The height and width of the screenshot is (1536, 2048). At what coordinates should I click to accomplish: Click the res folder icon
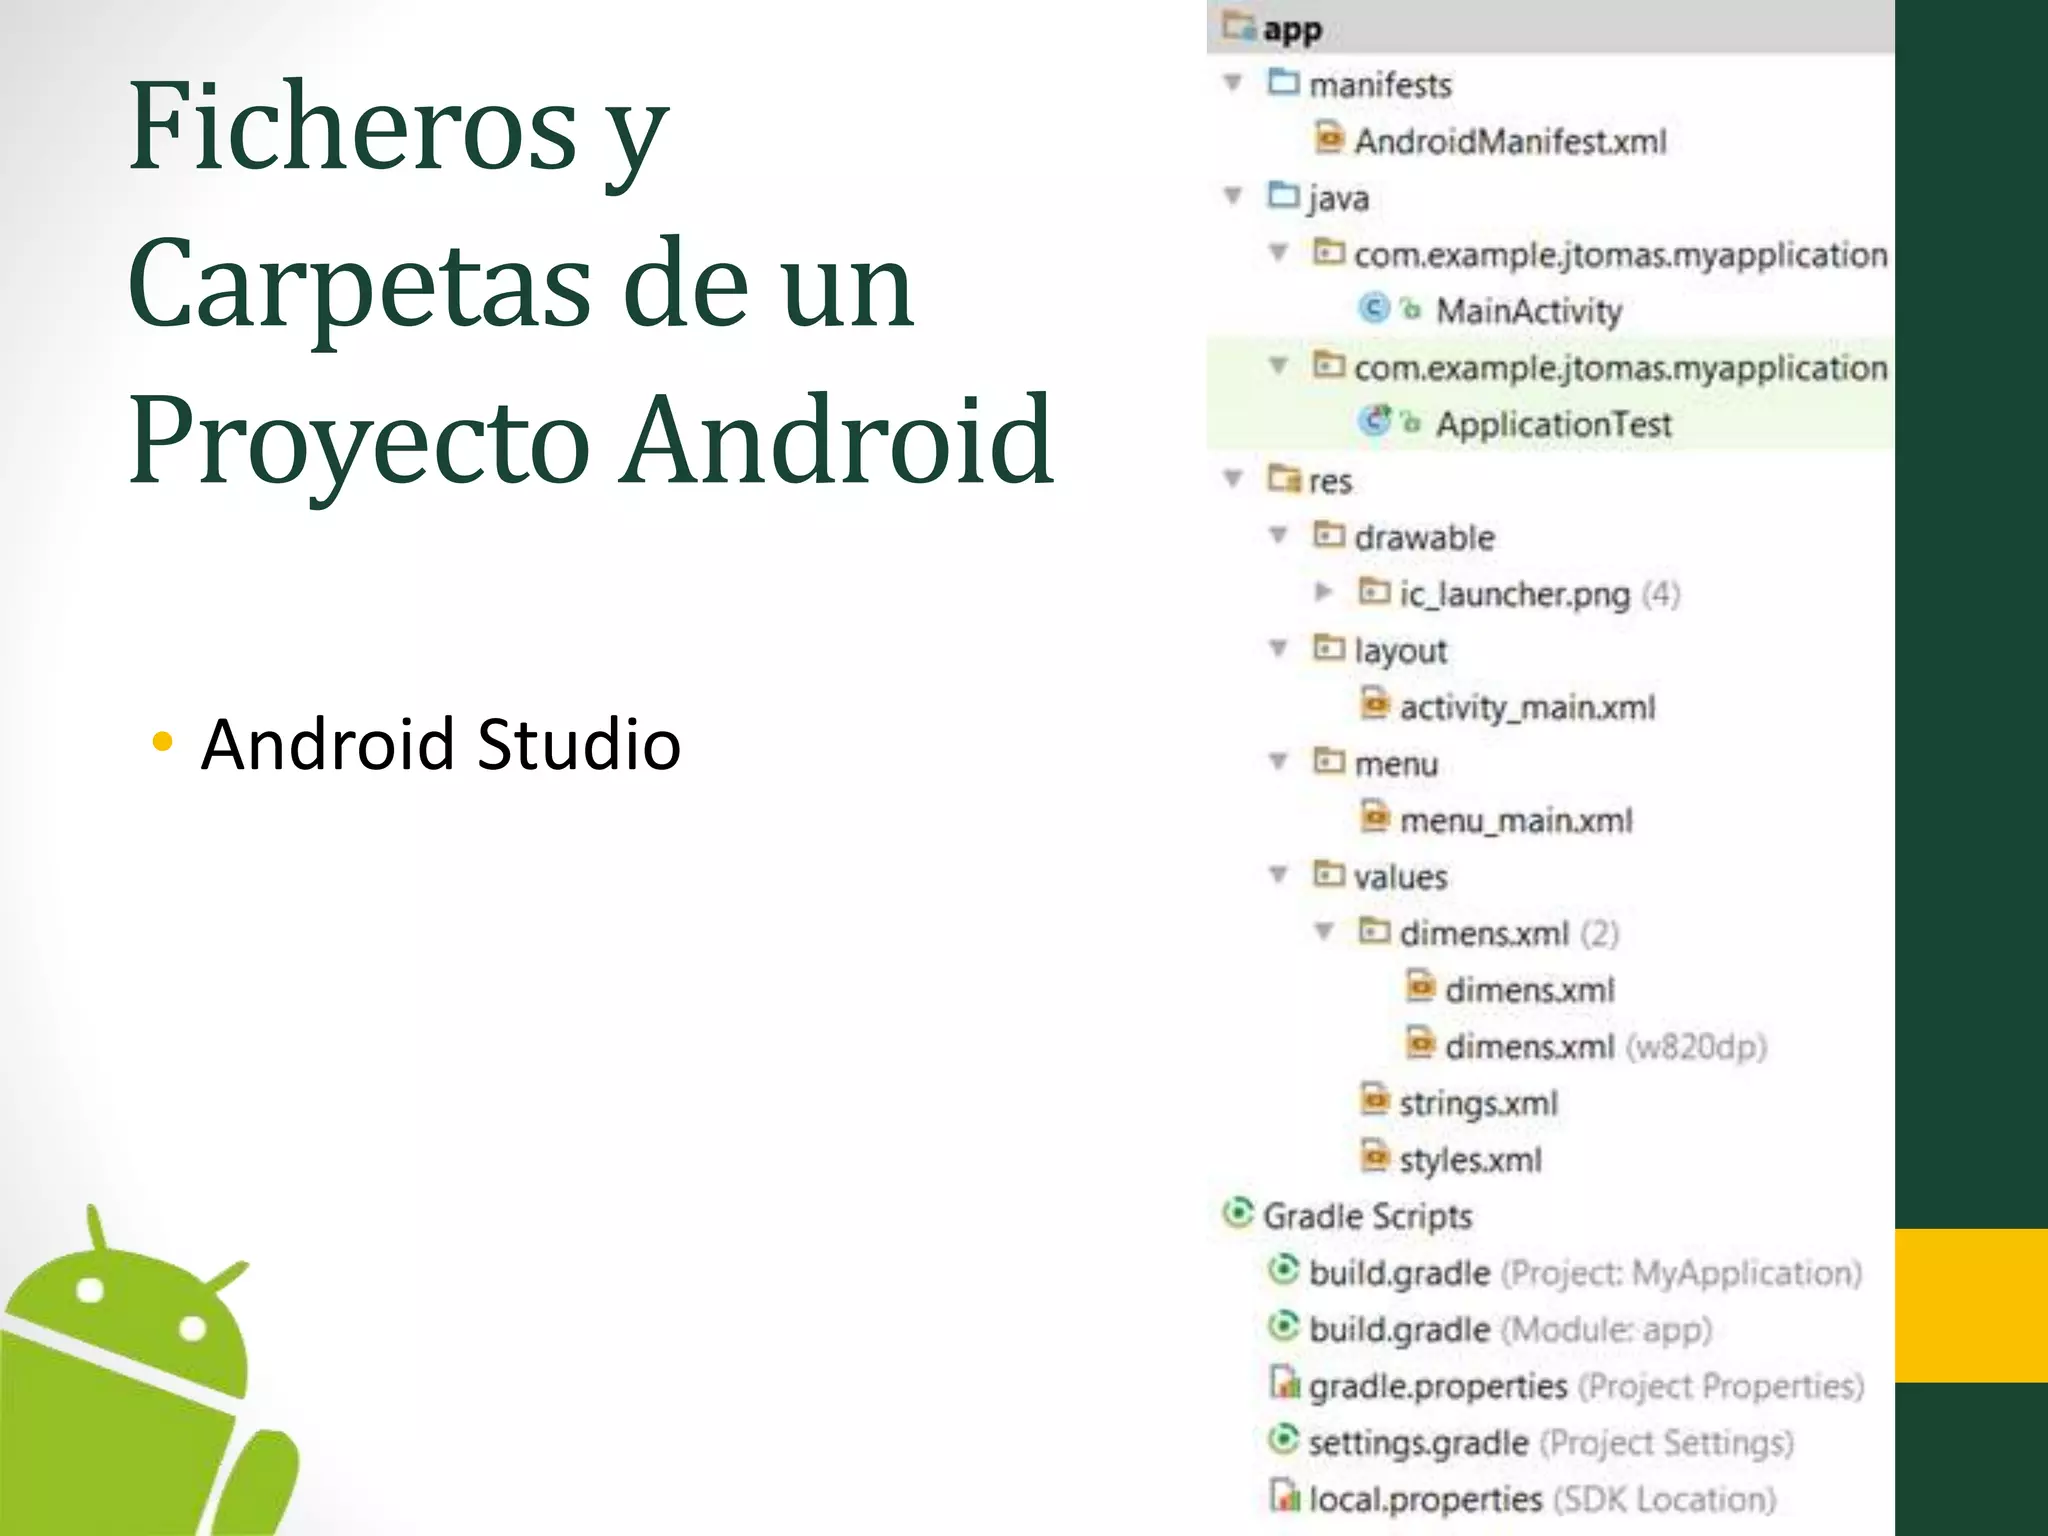(x=1283, y=478)
